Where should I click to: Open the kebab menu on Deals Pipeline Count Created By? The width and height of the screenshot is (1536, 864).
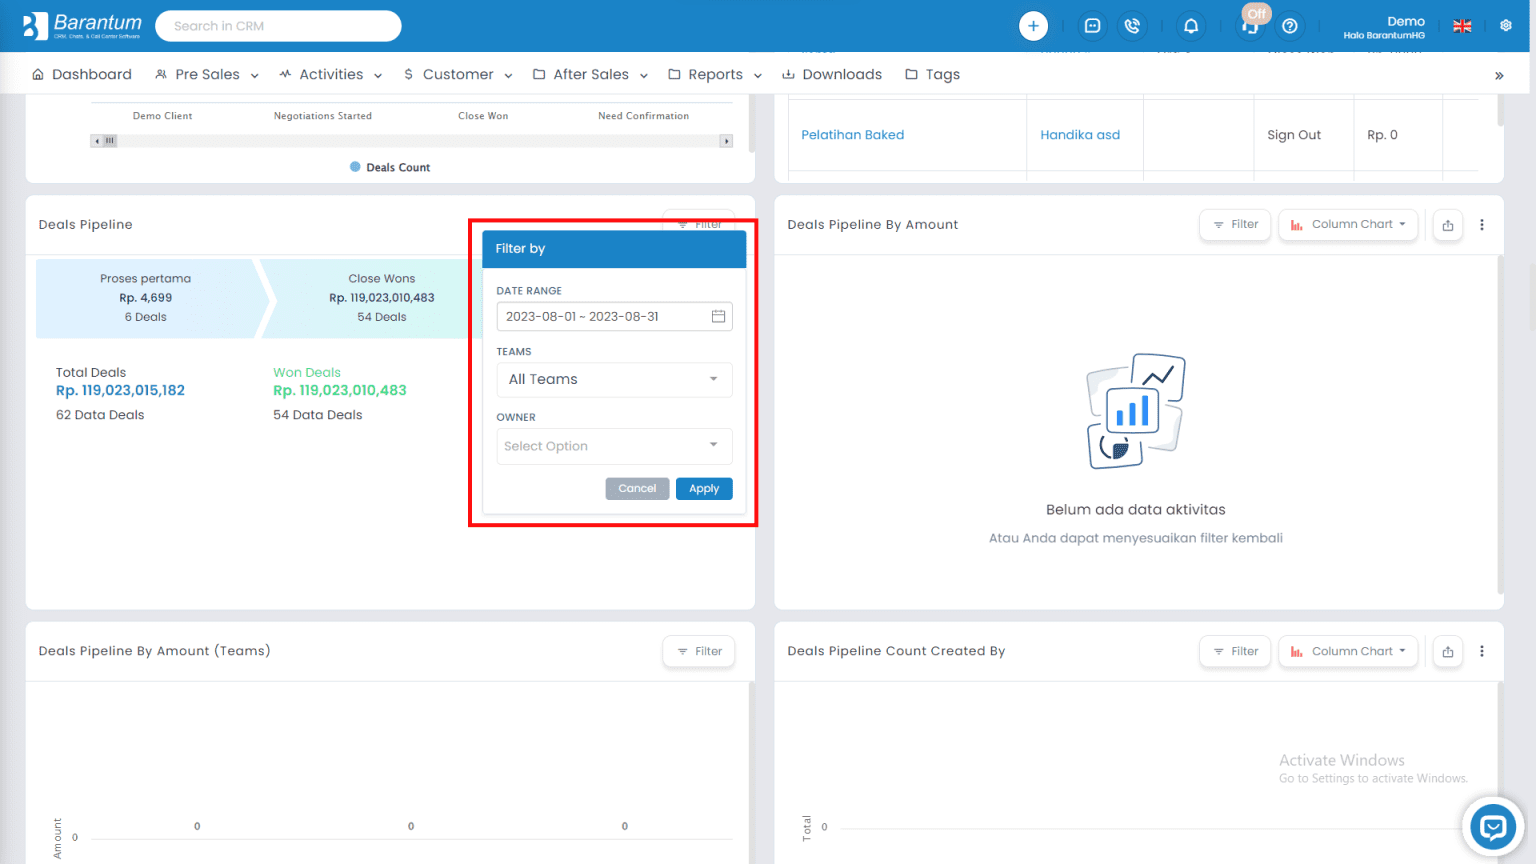point(1482,651)
